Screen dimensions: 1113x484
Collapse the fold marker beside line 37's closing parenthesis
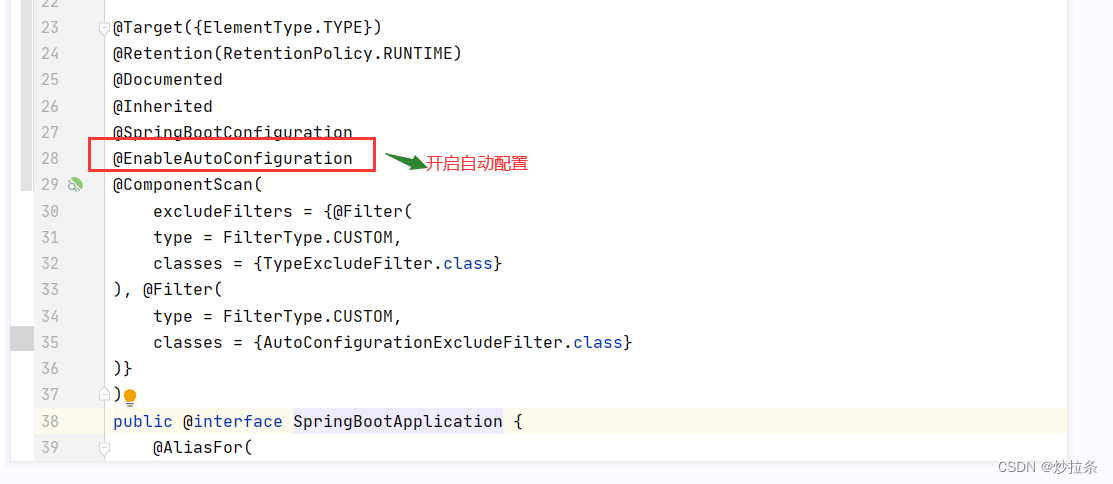click(x=104, y=394)
